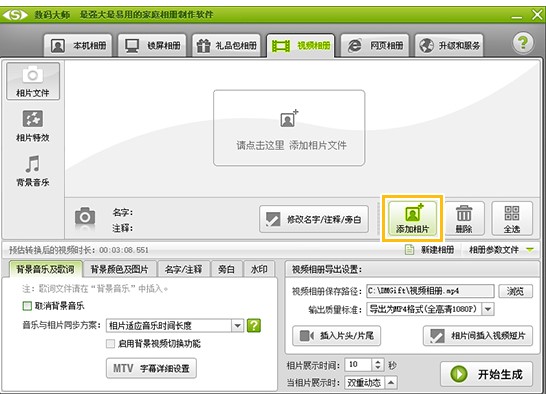Screen dimensions: 546x394
Task: Select the 水印 settings tab
Action: pos(259,269)
